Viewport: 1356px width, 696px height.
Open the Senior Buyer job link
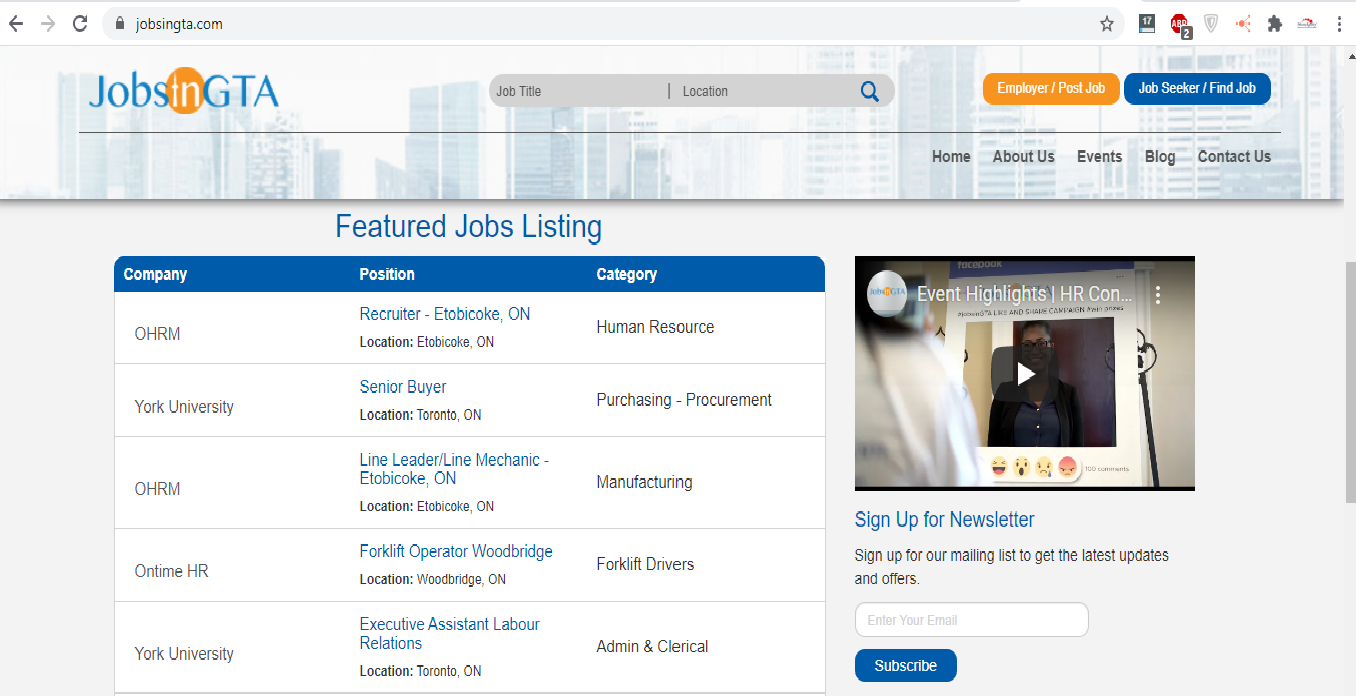[x=403, y=387]
